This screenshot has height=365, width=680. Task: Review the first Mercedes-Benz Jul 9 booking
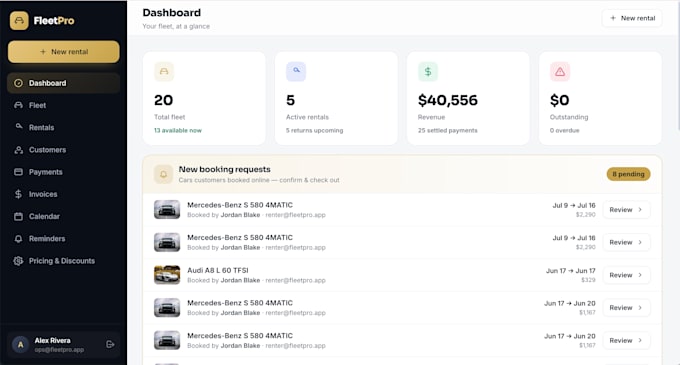(626, 210)
